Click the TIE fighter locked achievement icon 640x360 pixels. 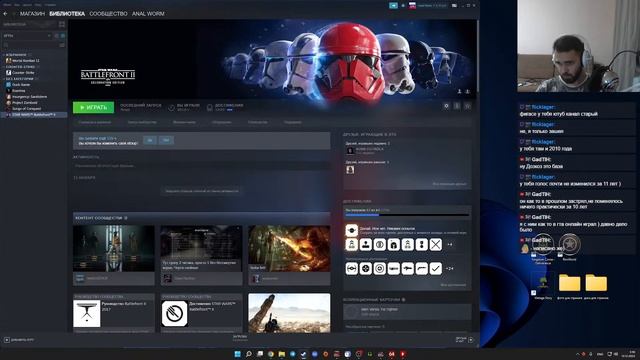pyautogui.click(x=351, y=269)
